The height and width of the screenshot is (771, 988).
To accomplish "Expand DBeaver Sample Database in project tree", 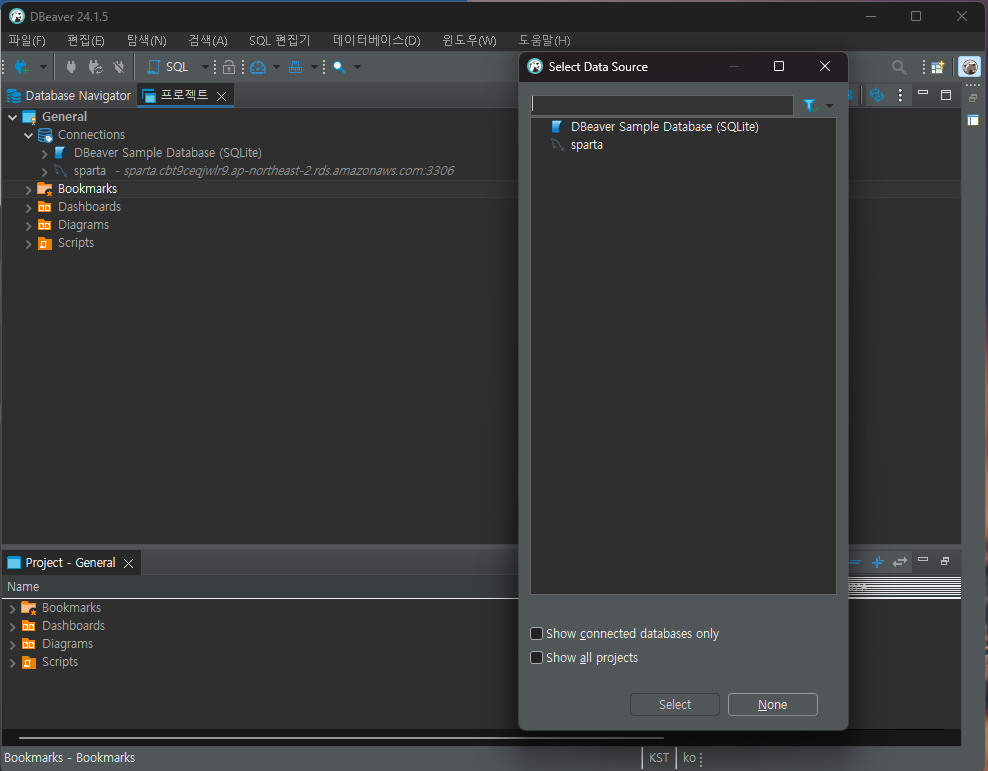I will click(x=44, y=153).
